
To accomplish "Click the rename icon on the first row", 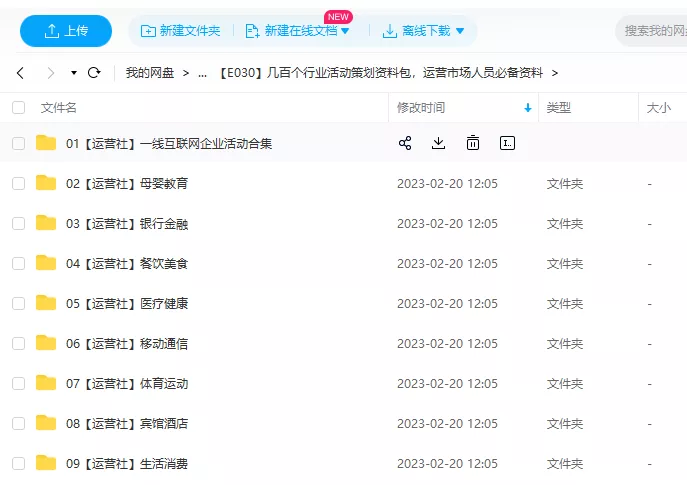I will coord(507,143).
